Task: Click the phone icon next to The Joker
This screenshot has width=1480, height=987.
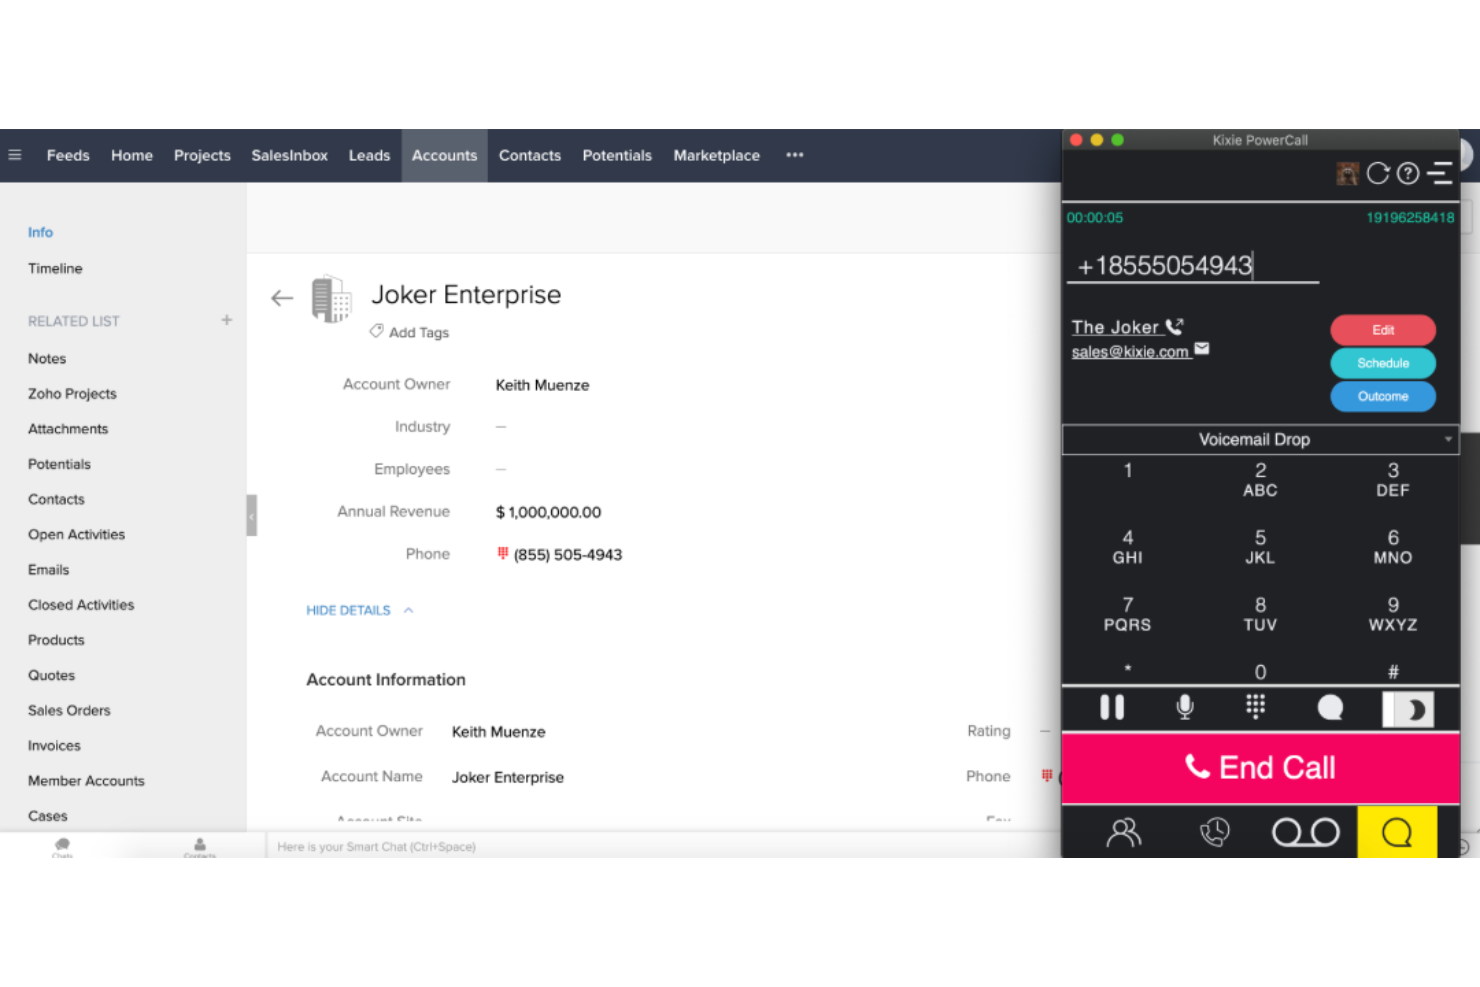Action: [x=1174, y=326]
